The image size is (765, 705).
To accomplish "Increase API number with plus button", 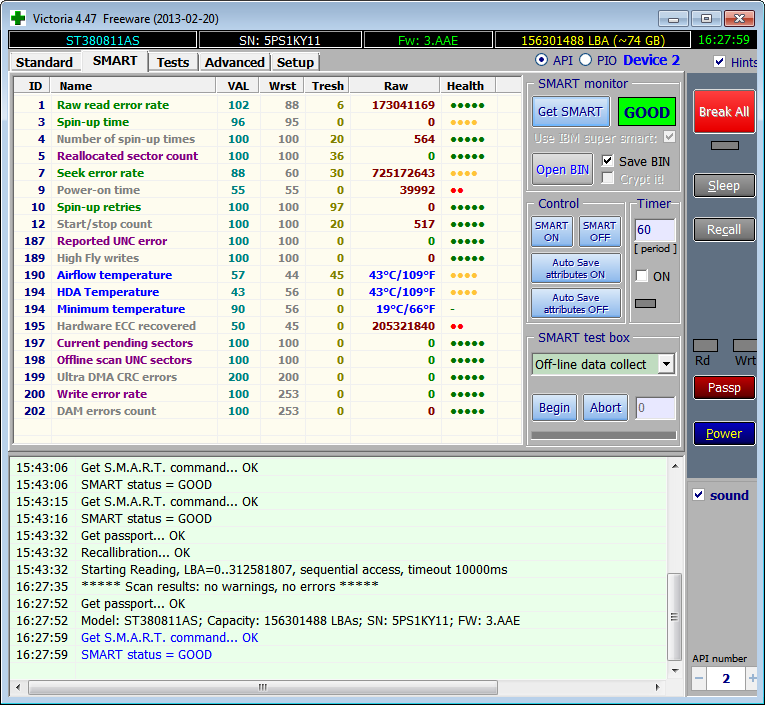I will [x=752, y=678].
